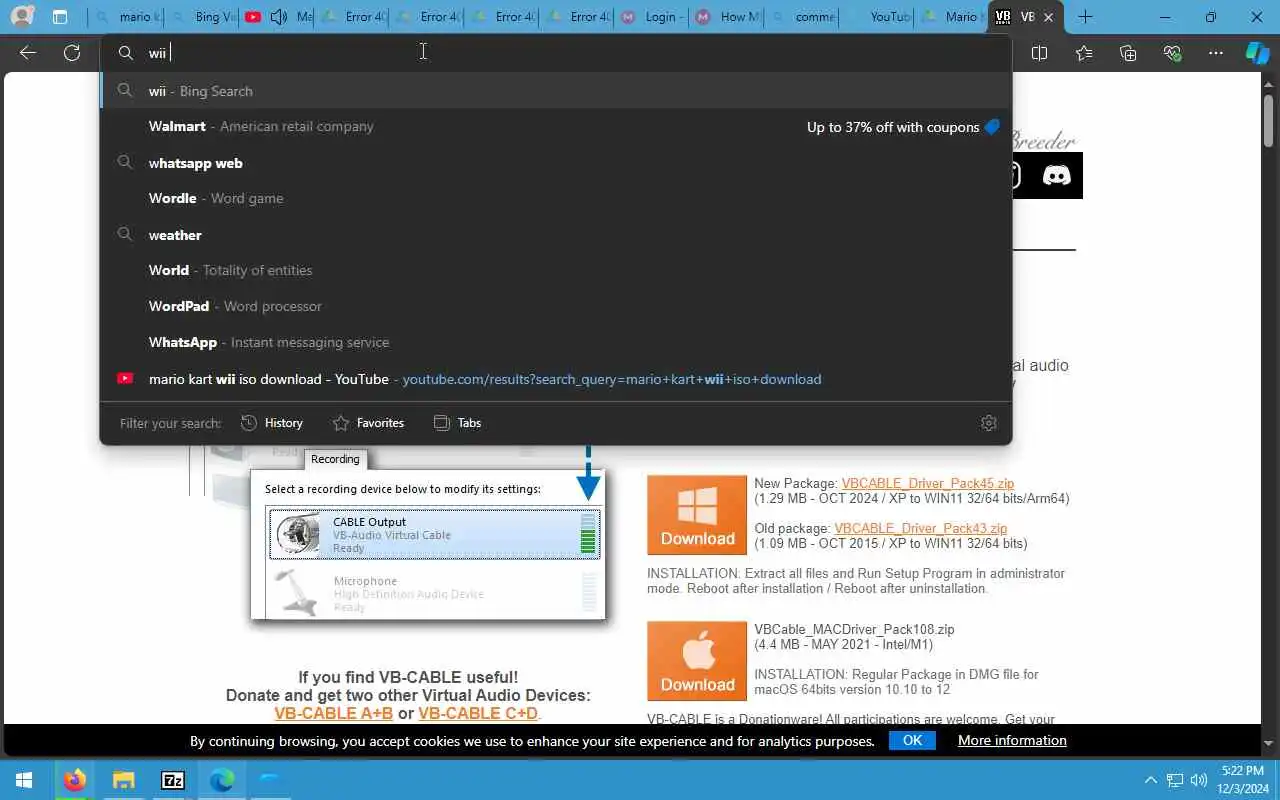Open mario kart wii iso YouTube suggestion

point(556,379)
